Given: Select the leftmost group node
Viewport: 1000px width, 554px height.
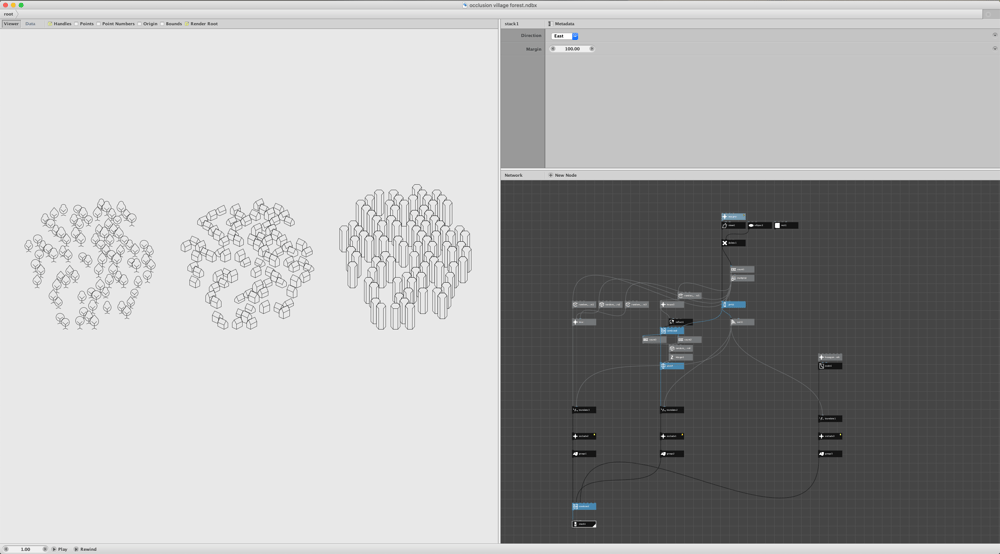Looking at the screenshot, I should [584, 454].
